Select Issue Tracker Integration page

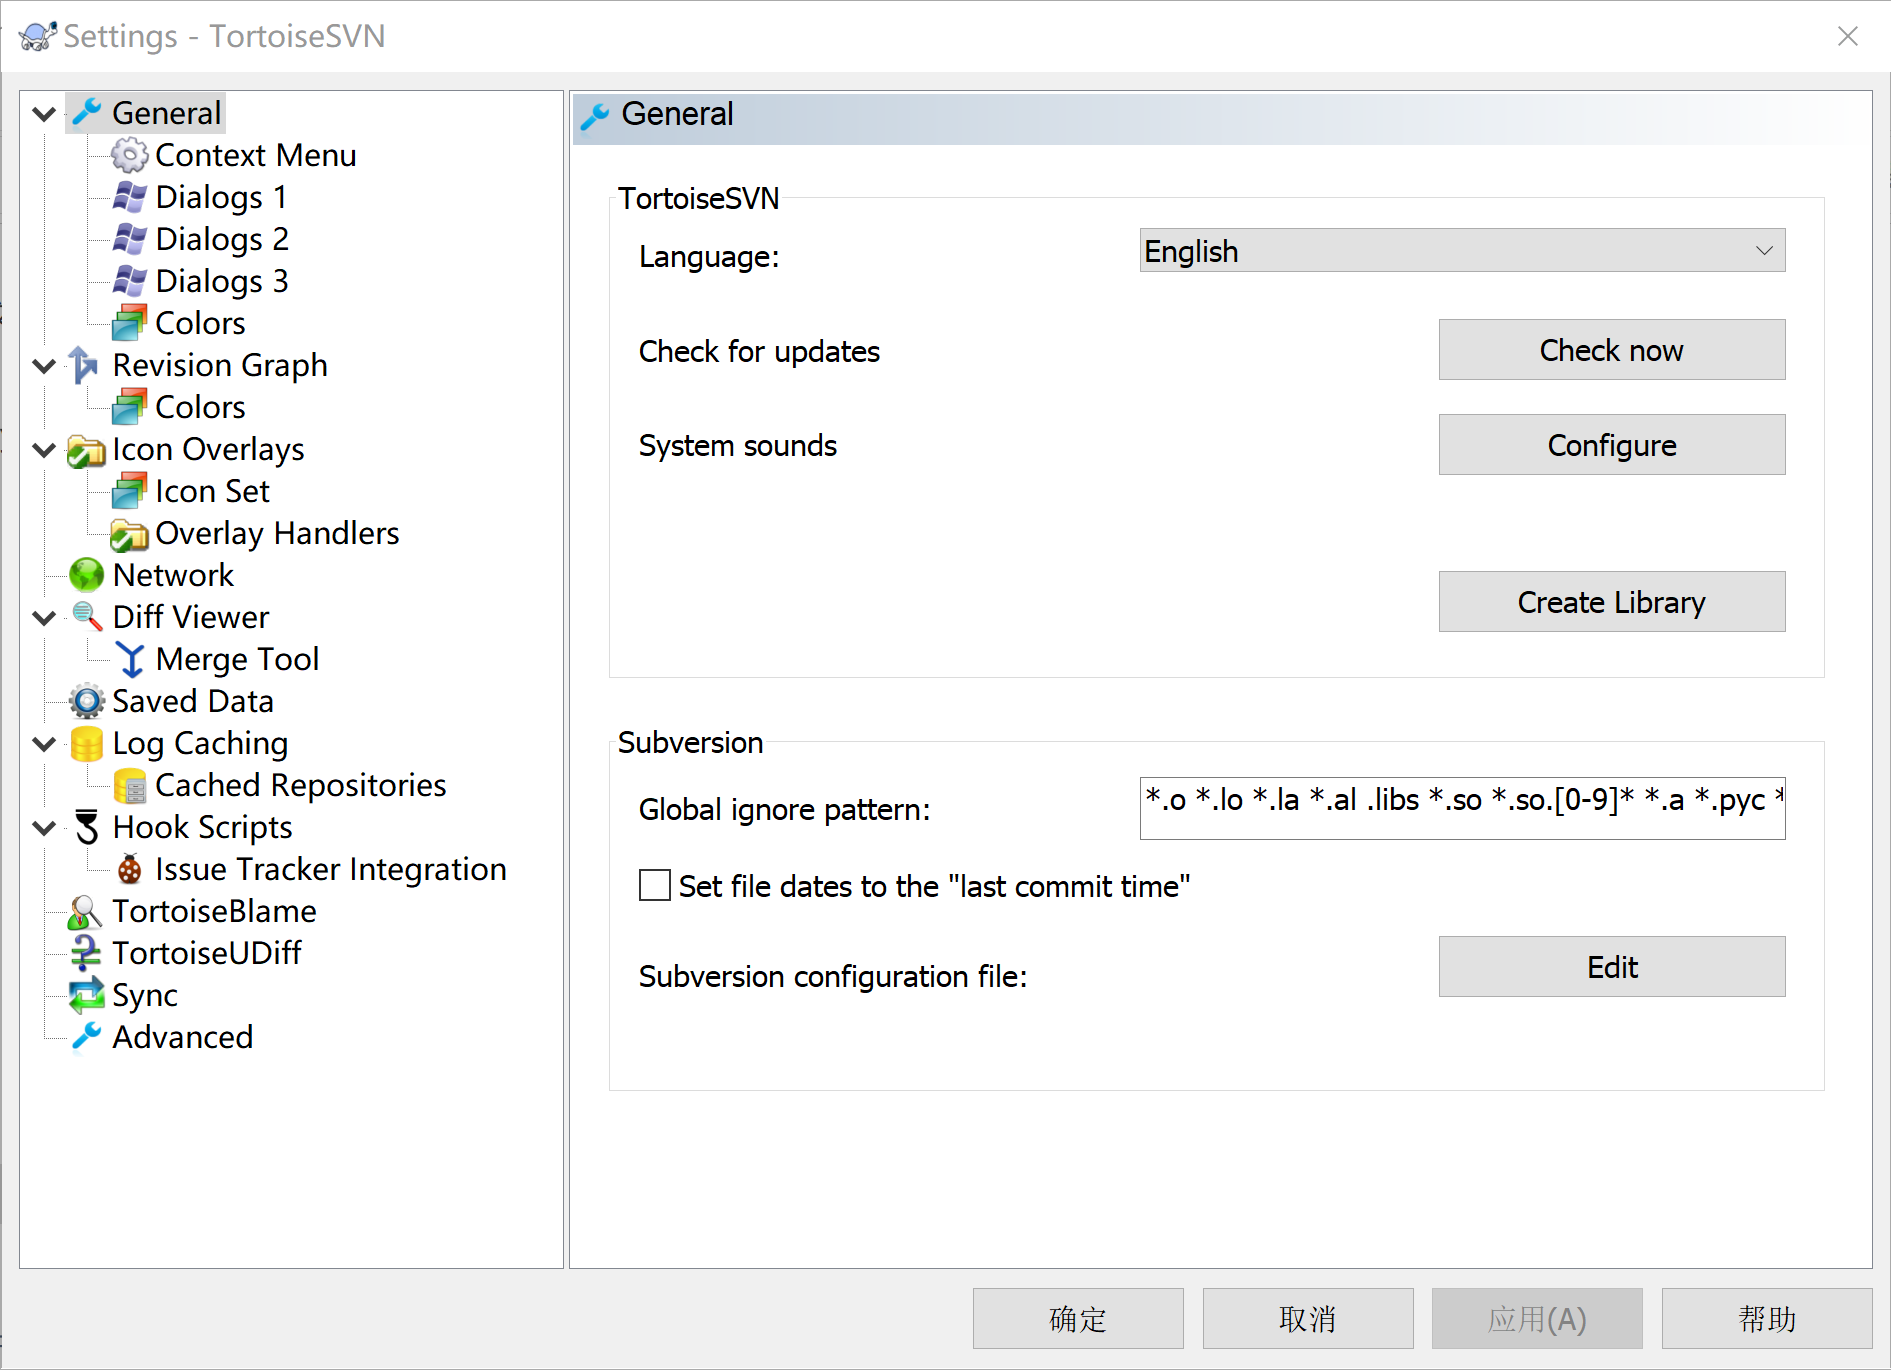[x=331, y=869]
